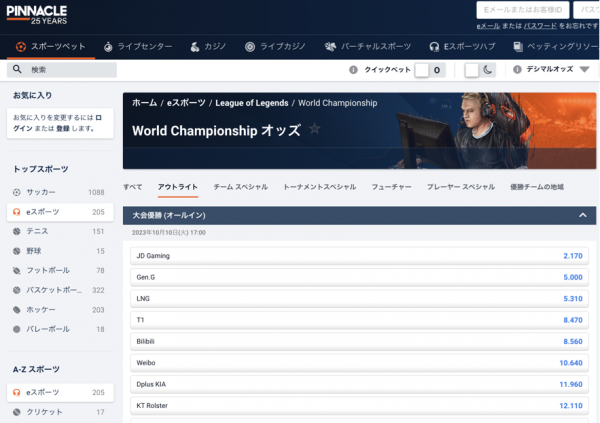Click the League of Legends breadcrumb link

pyautogui.click(x=252, y=103)
